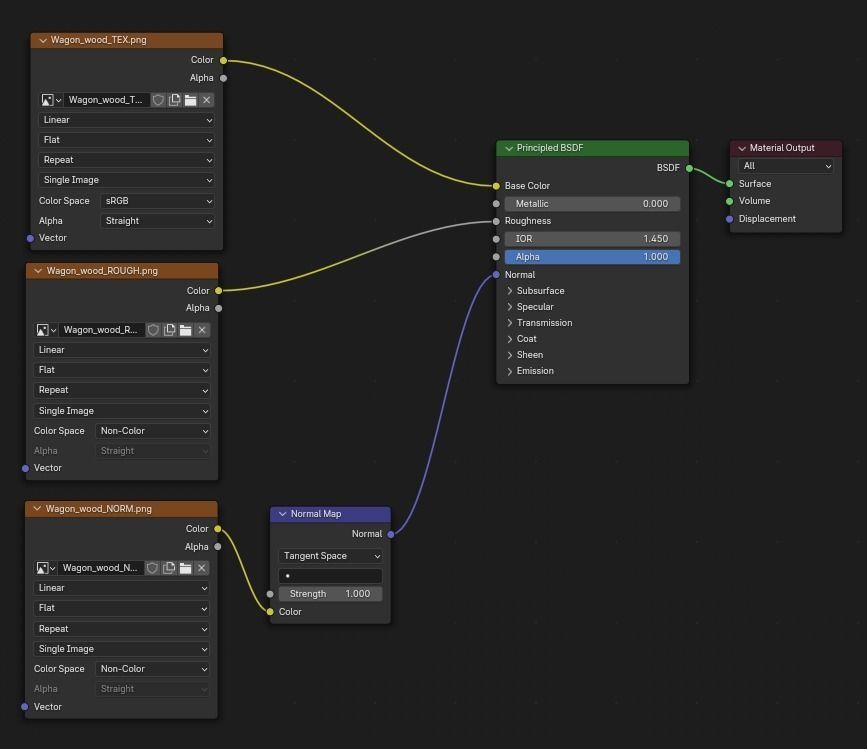The image size is (867, 749).
Task: Expand Emission panel in Principled BSDF
Action: tap(510, 371)
